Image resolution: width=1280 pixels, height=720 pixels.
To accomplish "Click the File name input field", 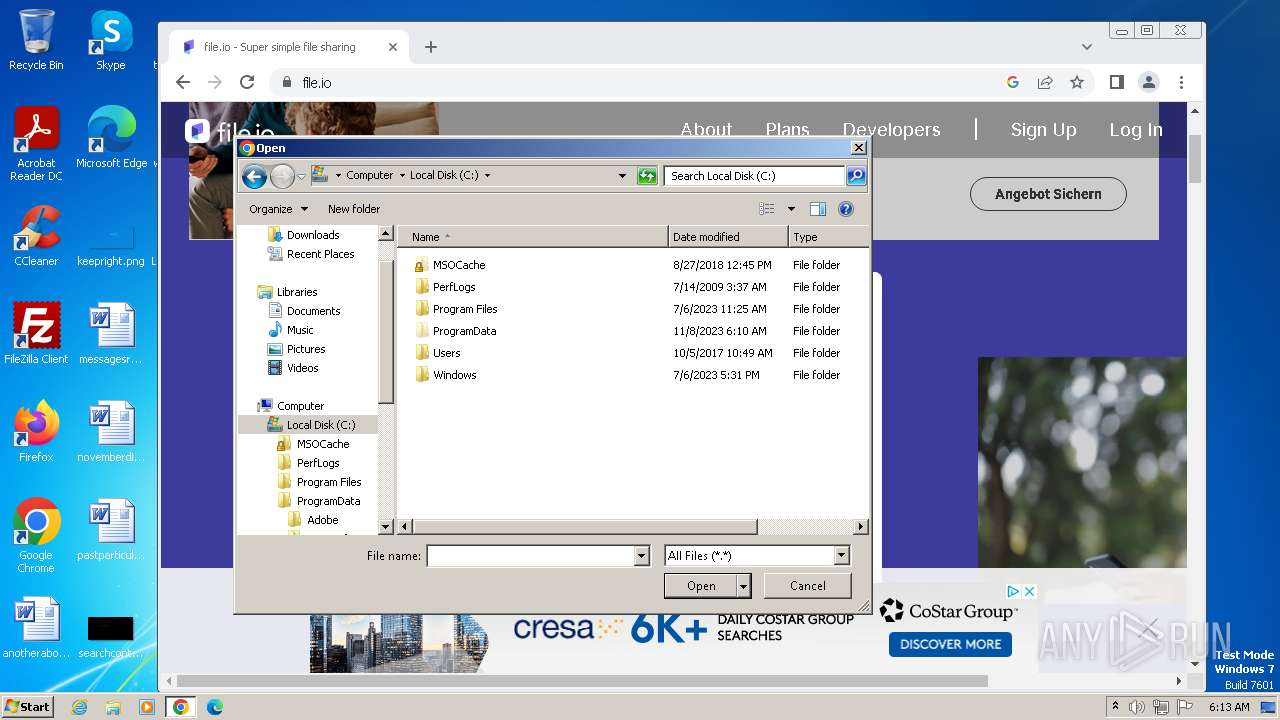I will [x=530, y=556].
